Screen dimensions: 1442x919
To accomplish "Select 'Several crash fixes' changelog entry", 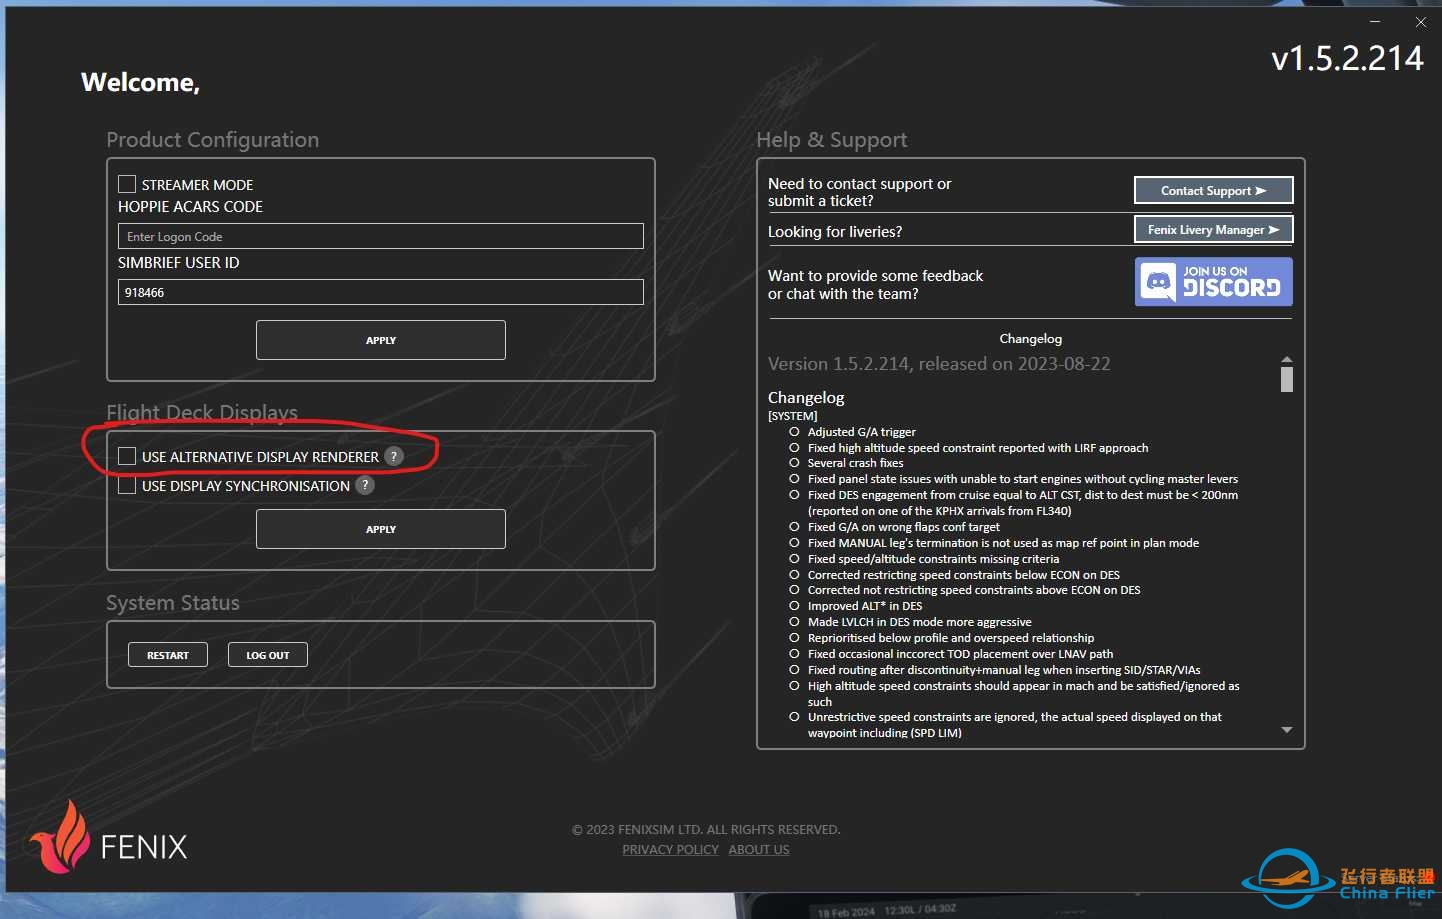I will coord(855,463).
